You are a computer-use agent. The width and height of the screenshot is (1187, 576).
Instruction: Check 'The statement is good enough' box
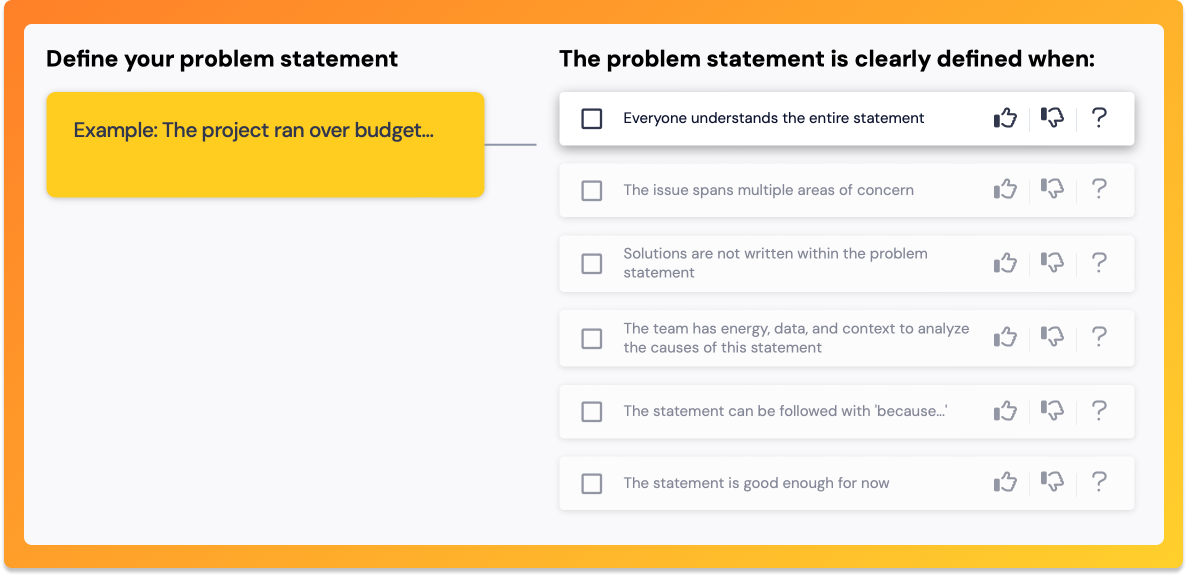(592, 484)
